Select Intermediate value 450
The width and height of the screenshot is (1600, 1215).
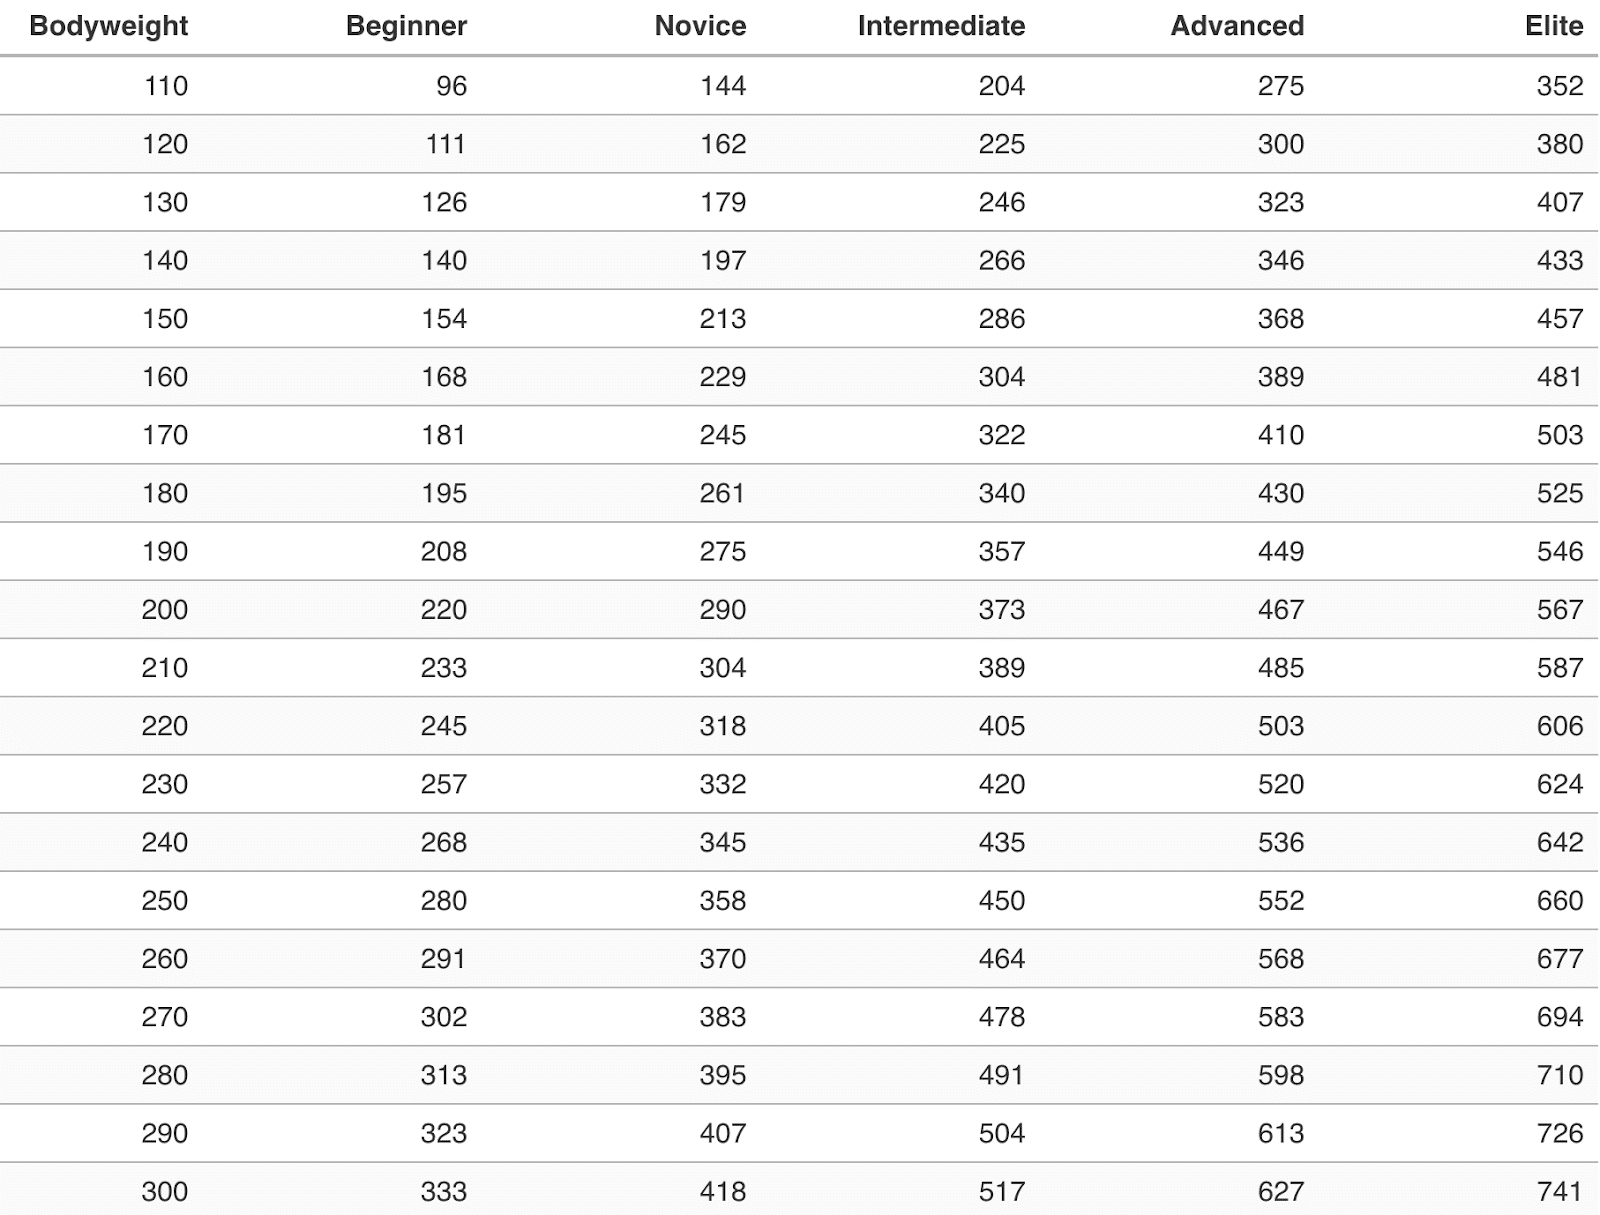tap(1002, 901)
